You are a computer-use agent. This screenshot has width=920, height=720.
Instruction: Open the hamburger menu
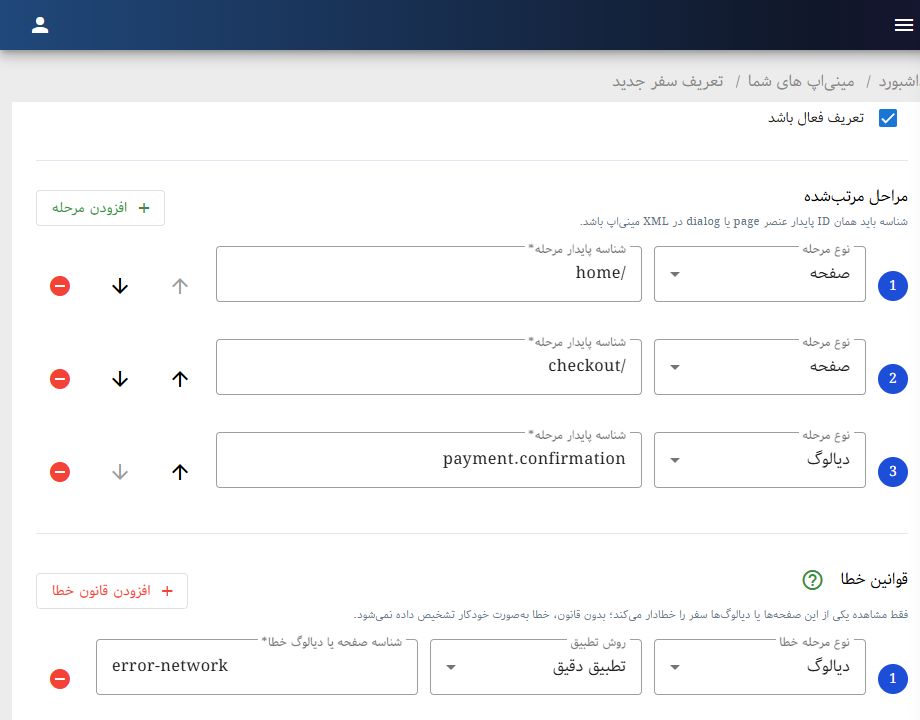(x=904, y=25)
